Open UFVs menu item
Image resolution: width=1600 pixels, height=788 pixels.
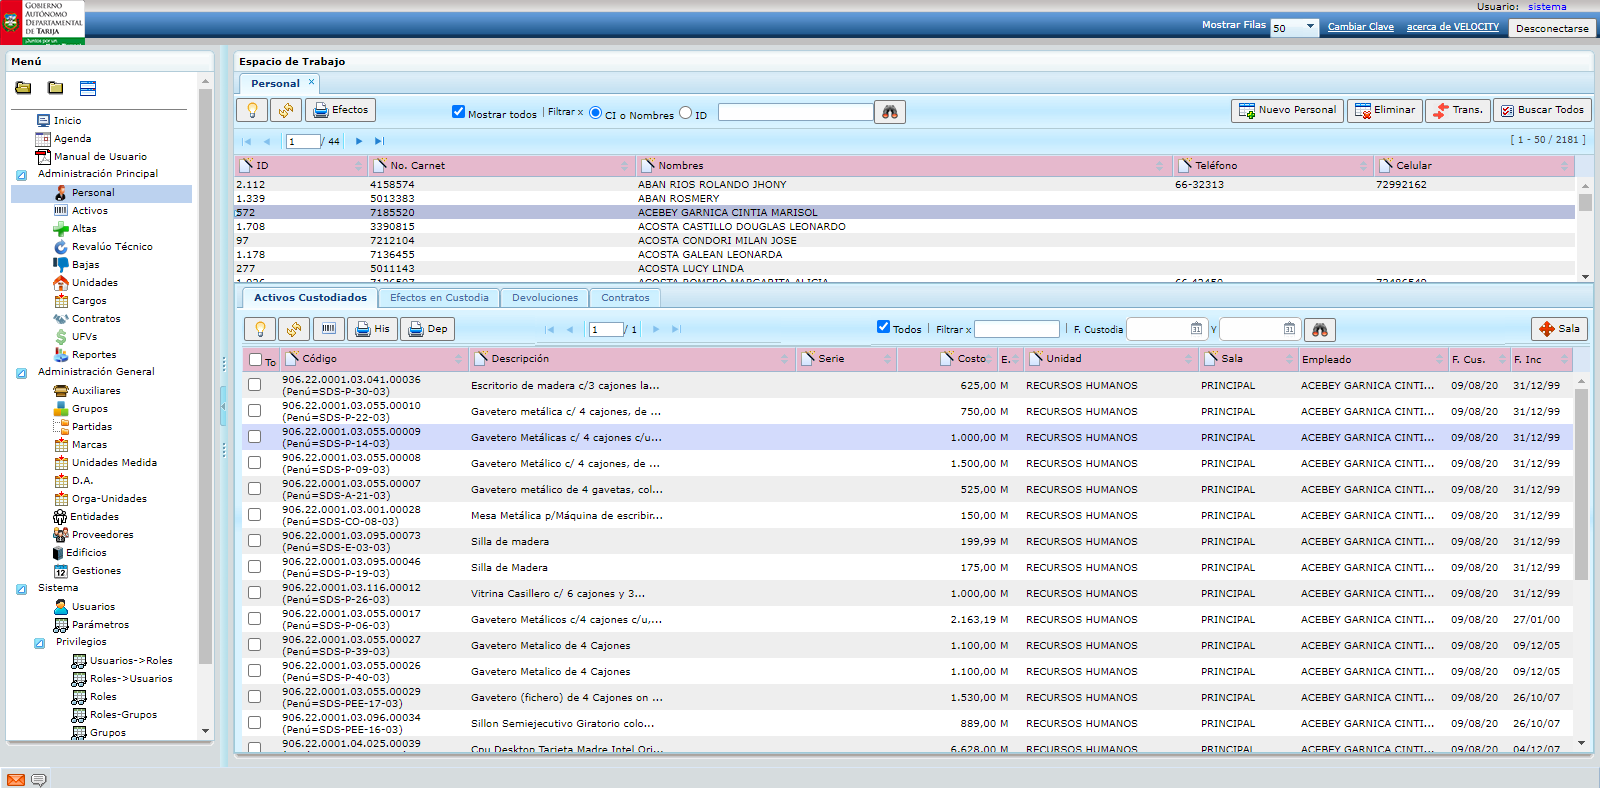pyautogui.click(x=84, y=336)
